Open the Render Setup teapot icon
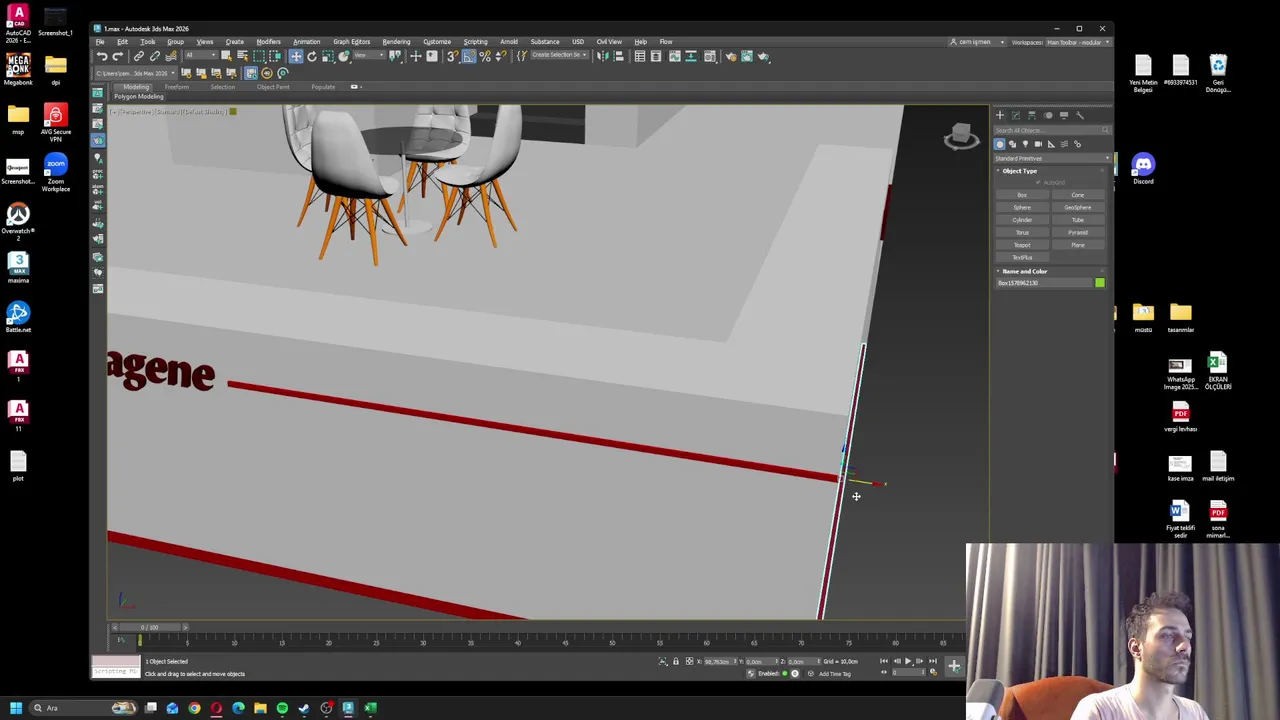 731,56
